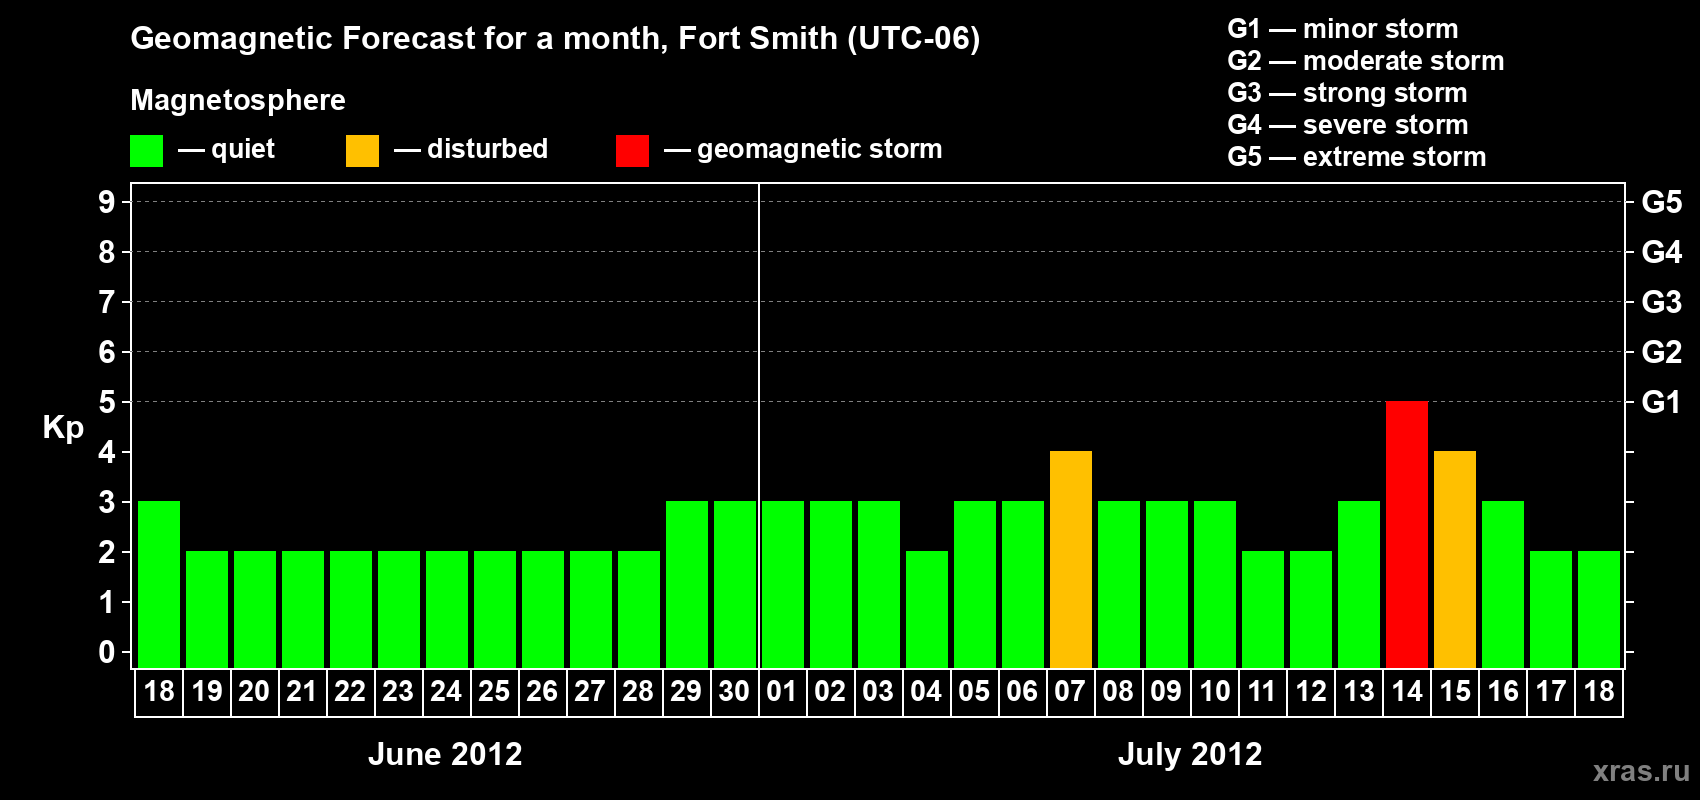This screenshot has height=800, width=1700.
Task: Click the date label 30 on axis
Action: click(x=734, y=691)
